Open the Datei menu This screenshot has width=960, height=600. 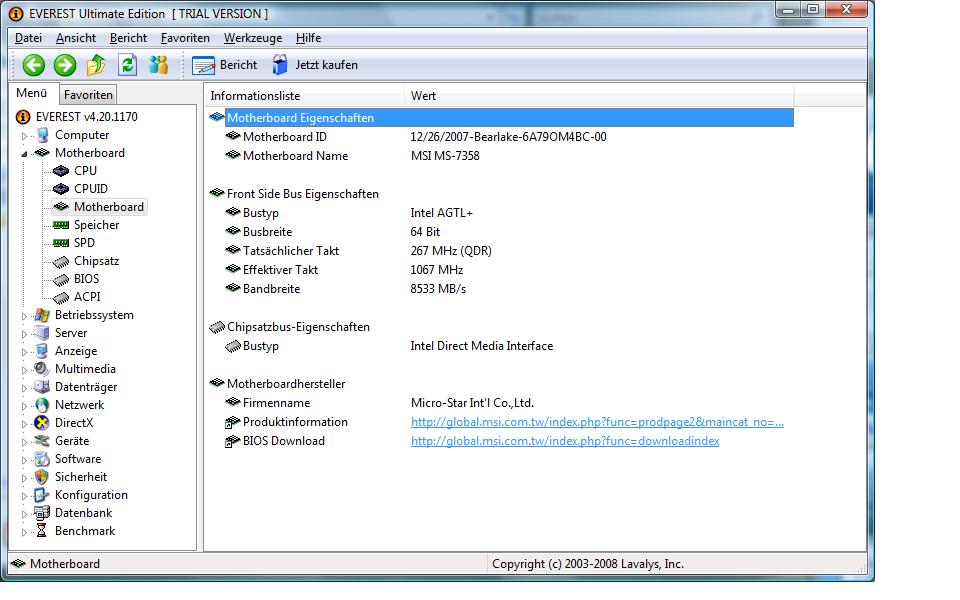pos(28,38)
